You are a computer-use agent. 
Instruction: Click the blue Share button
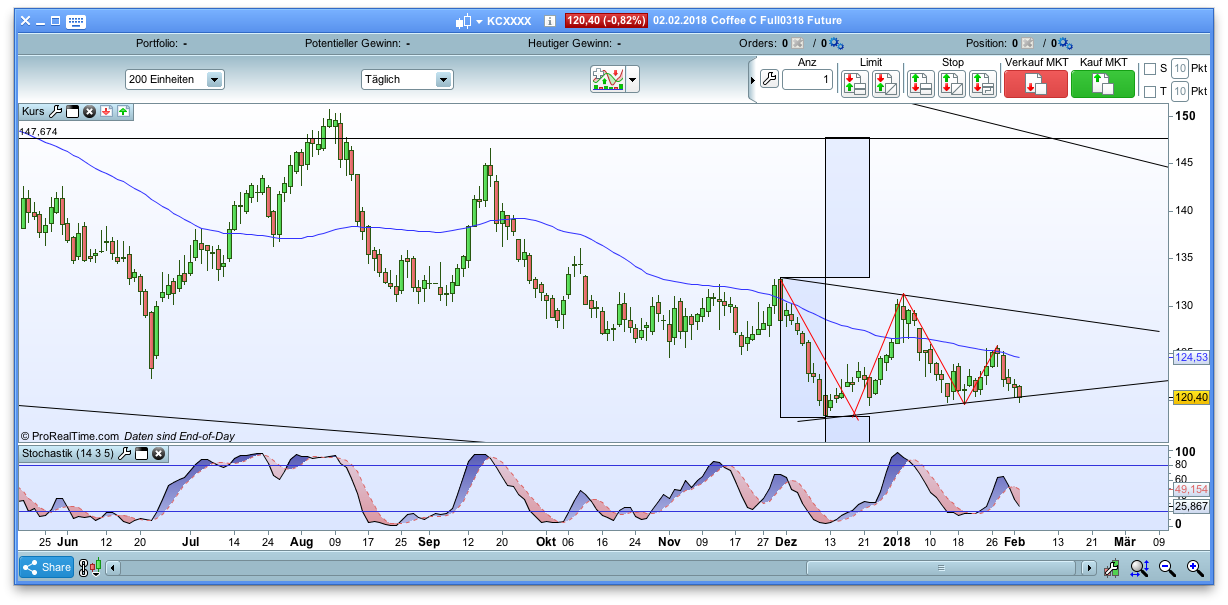click(x=46, y=567)
